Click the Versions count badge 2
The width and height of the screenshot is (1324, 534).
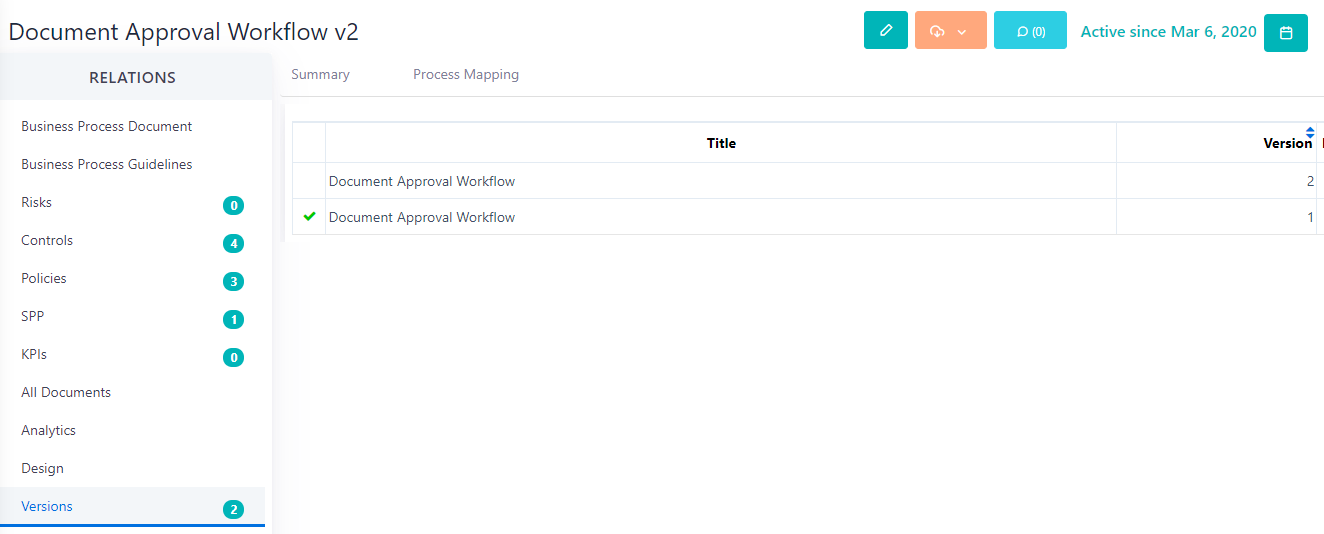[233, 510]
